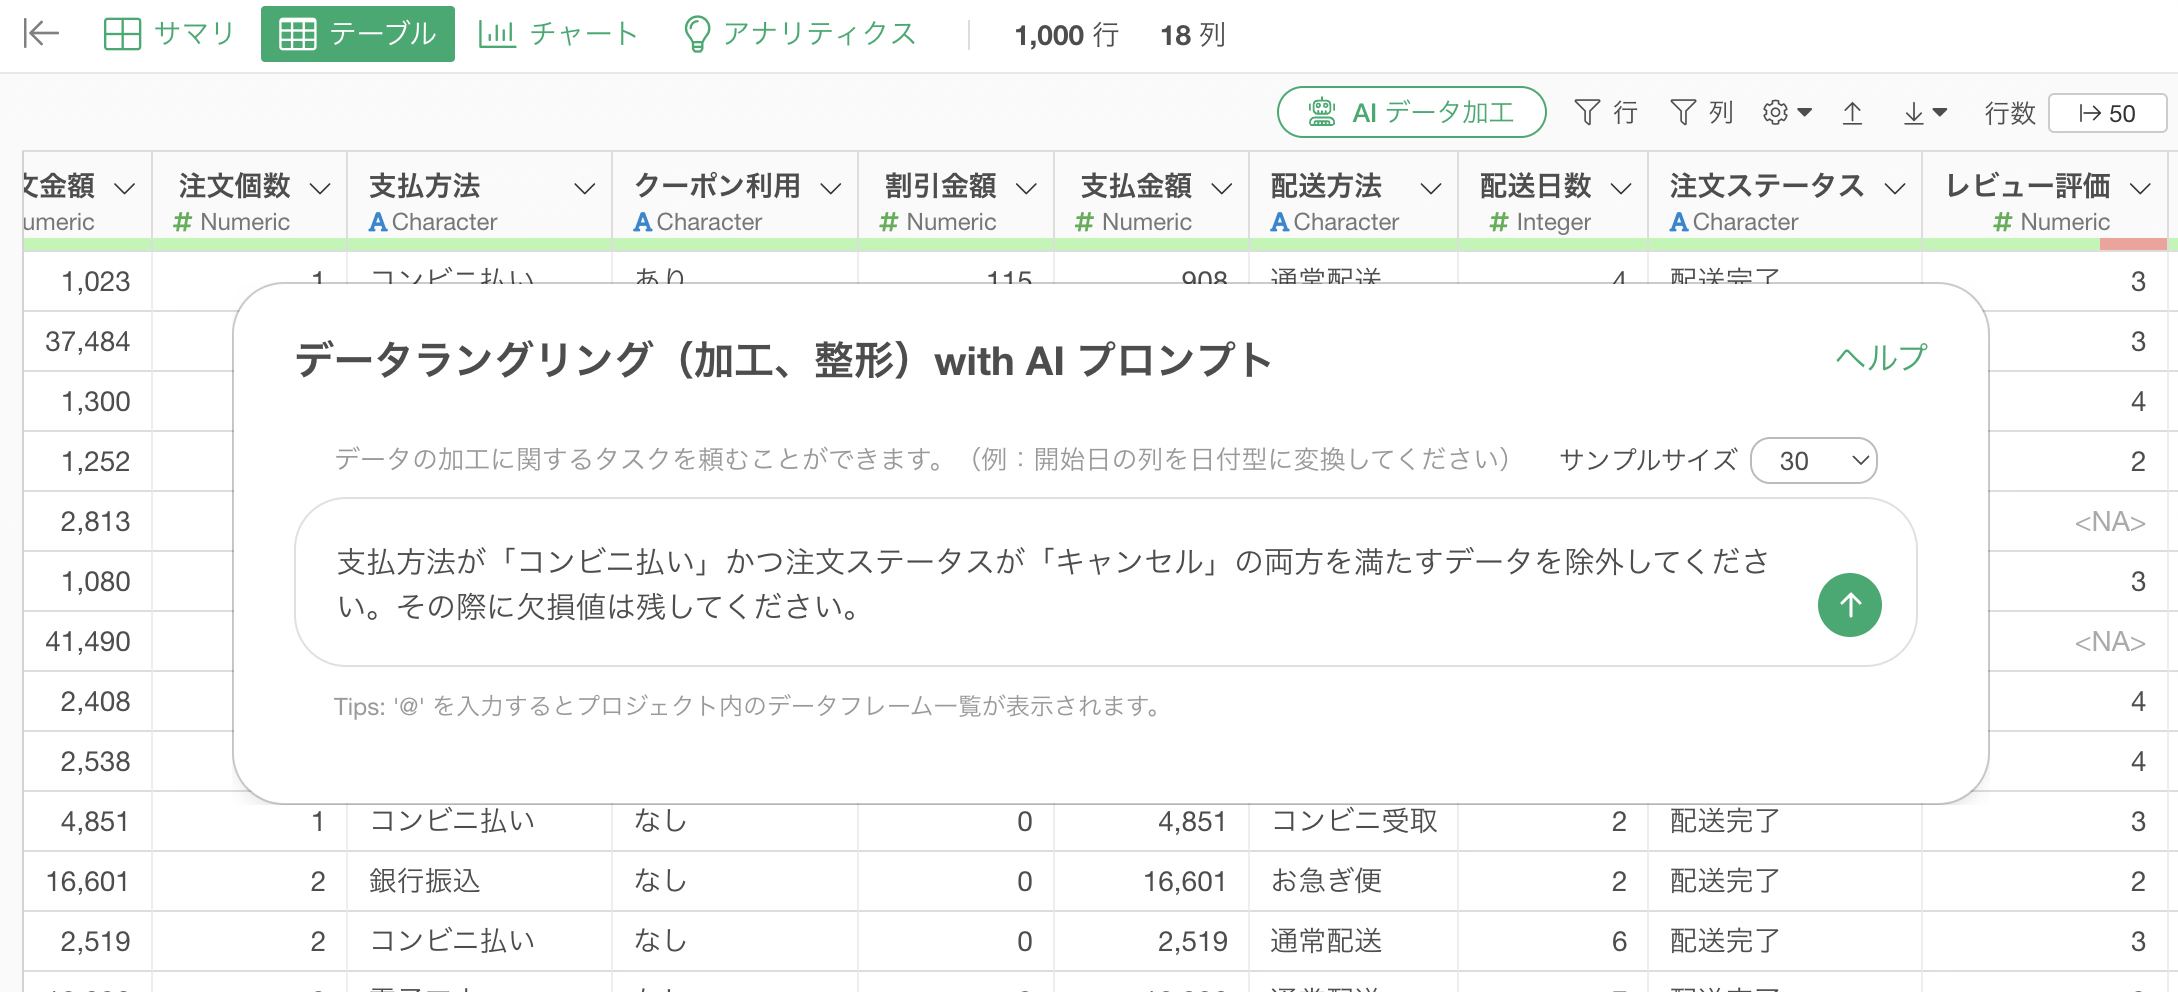Viewport: 2178px width, 992px height.
Task: Expand the 支払方法 column menu
Action: click(584, 188)
